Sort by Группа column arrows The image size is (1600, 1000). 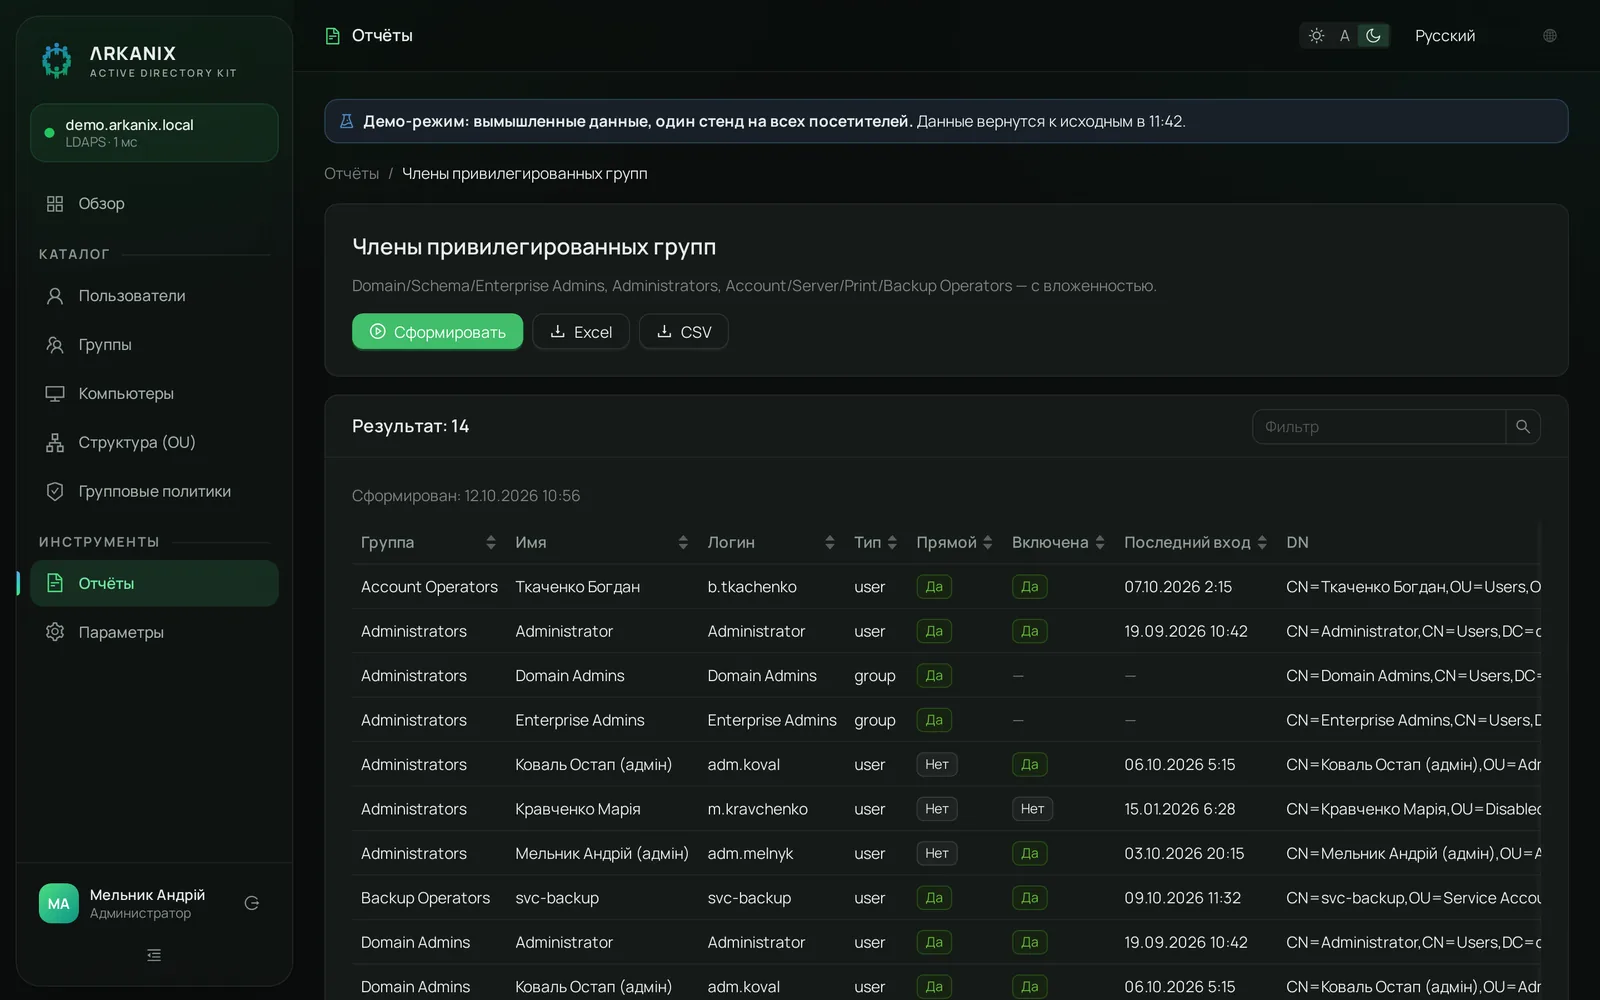click(x=491, y=543)
